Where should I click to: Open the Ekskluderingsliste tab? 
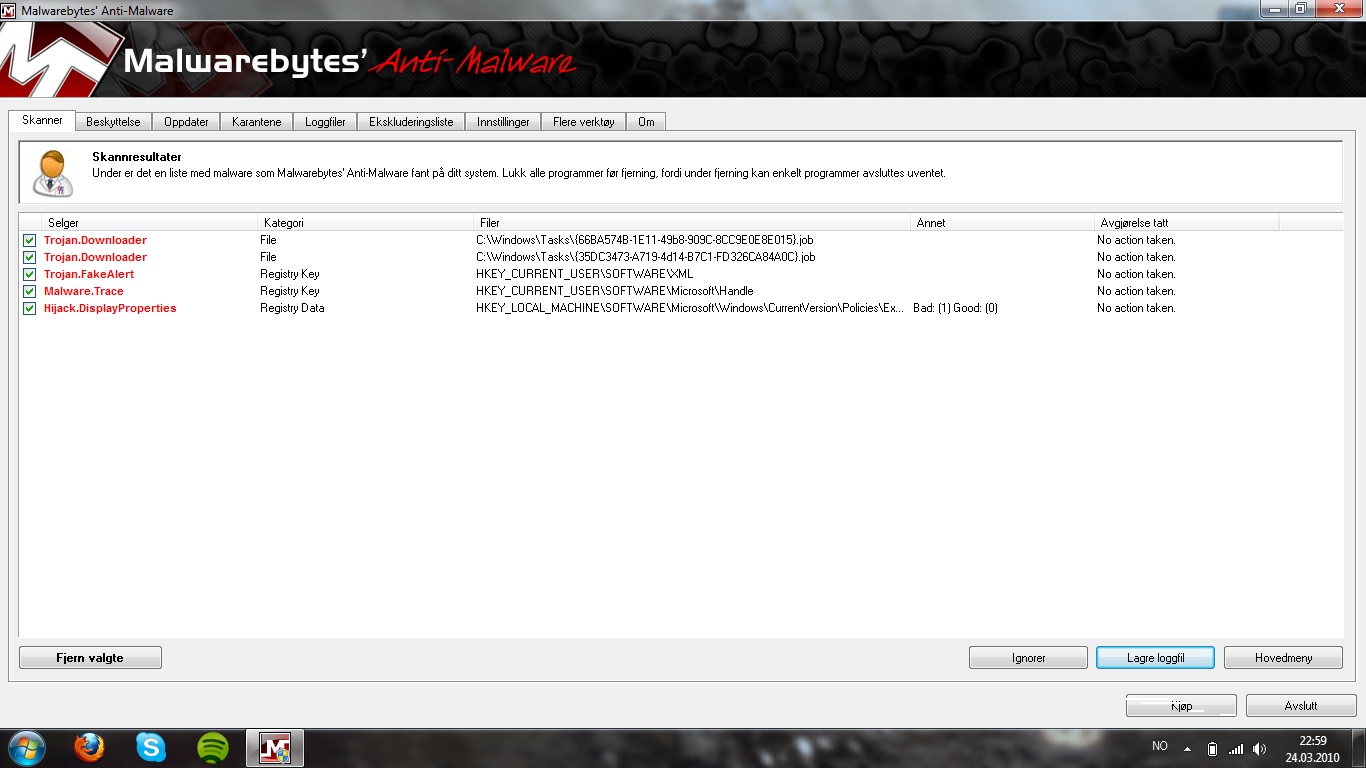[x=411, y=122]
